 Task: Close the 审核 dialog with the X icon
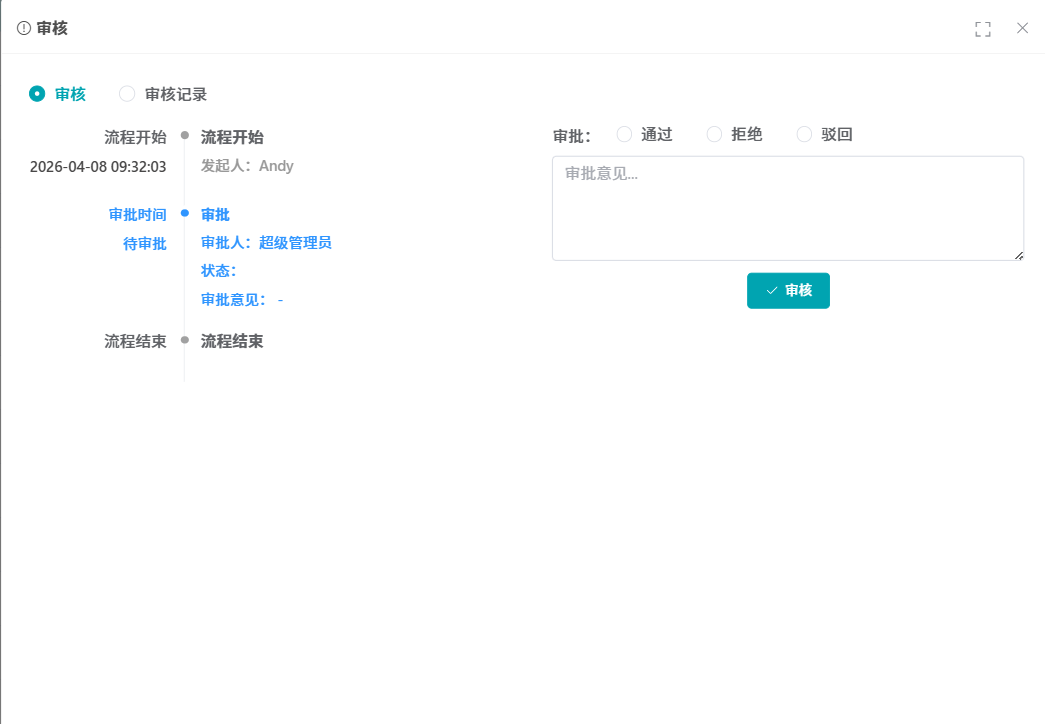coord(1022,28)
